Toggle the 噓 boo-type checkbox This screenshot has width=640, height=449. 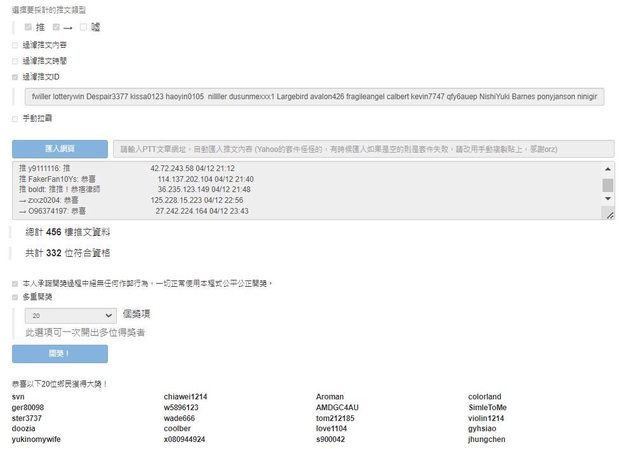[84, 27]
